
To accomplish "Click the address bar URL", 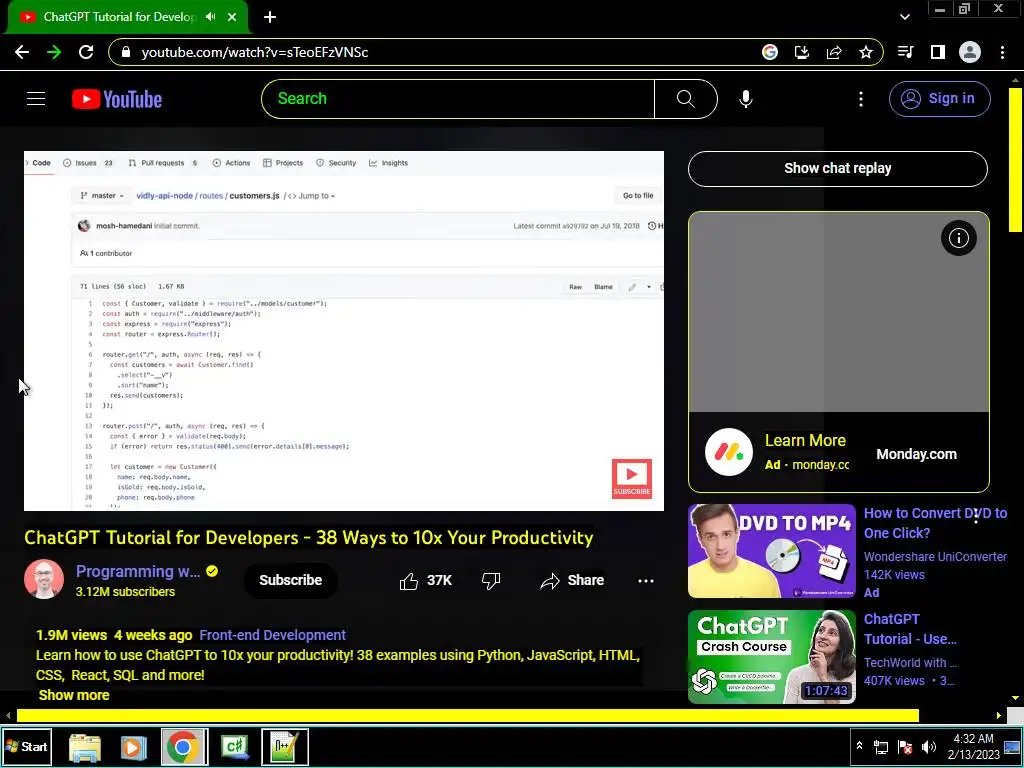I will tap(255, 52).
